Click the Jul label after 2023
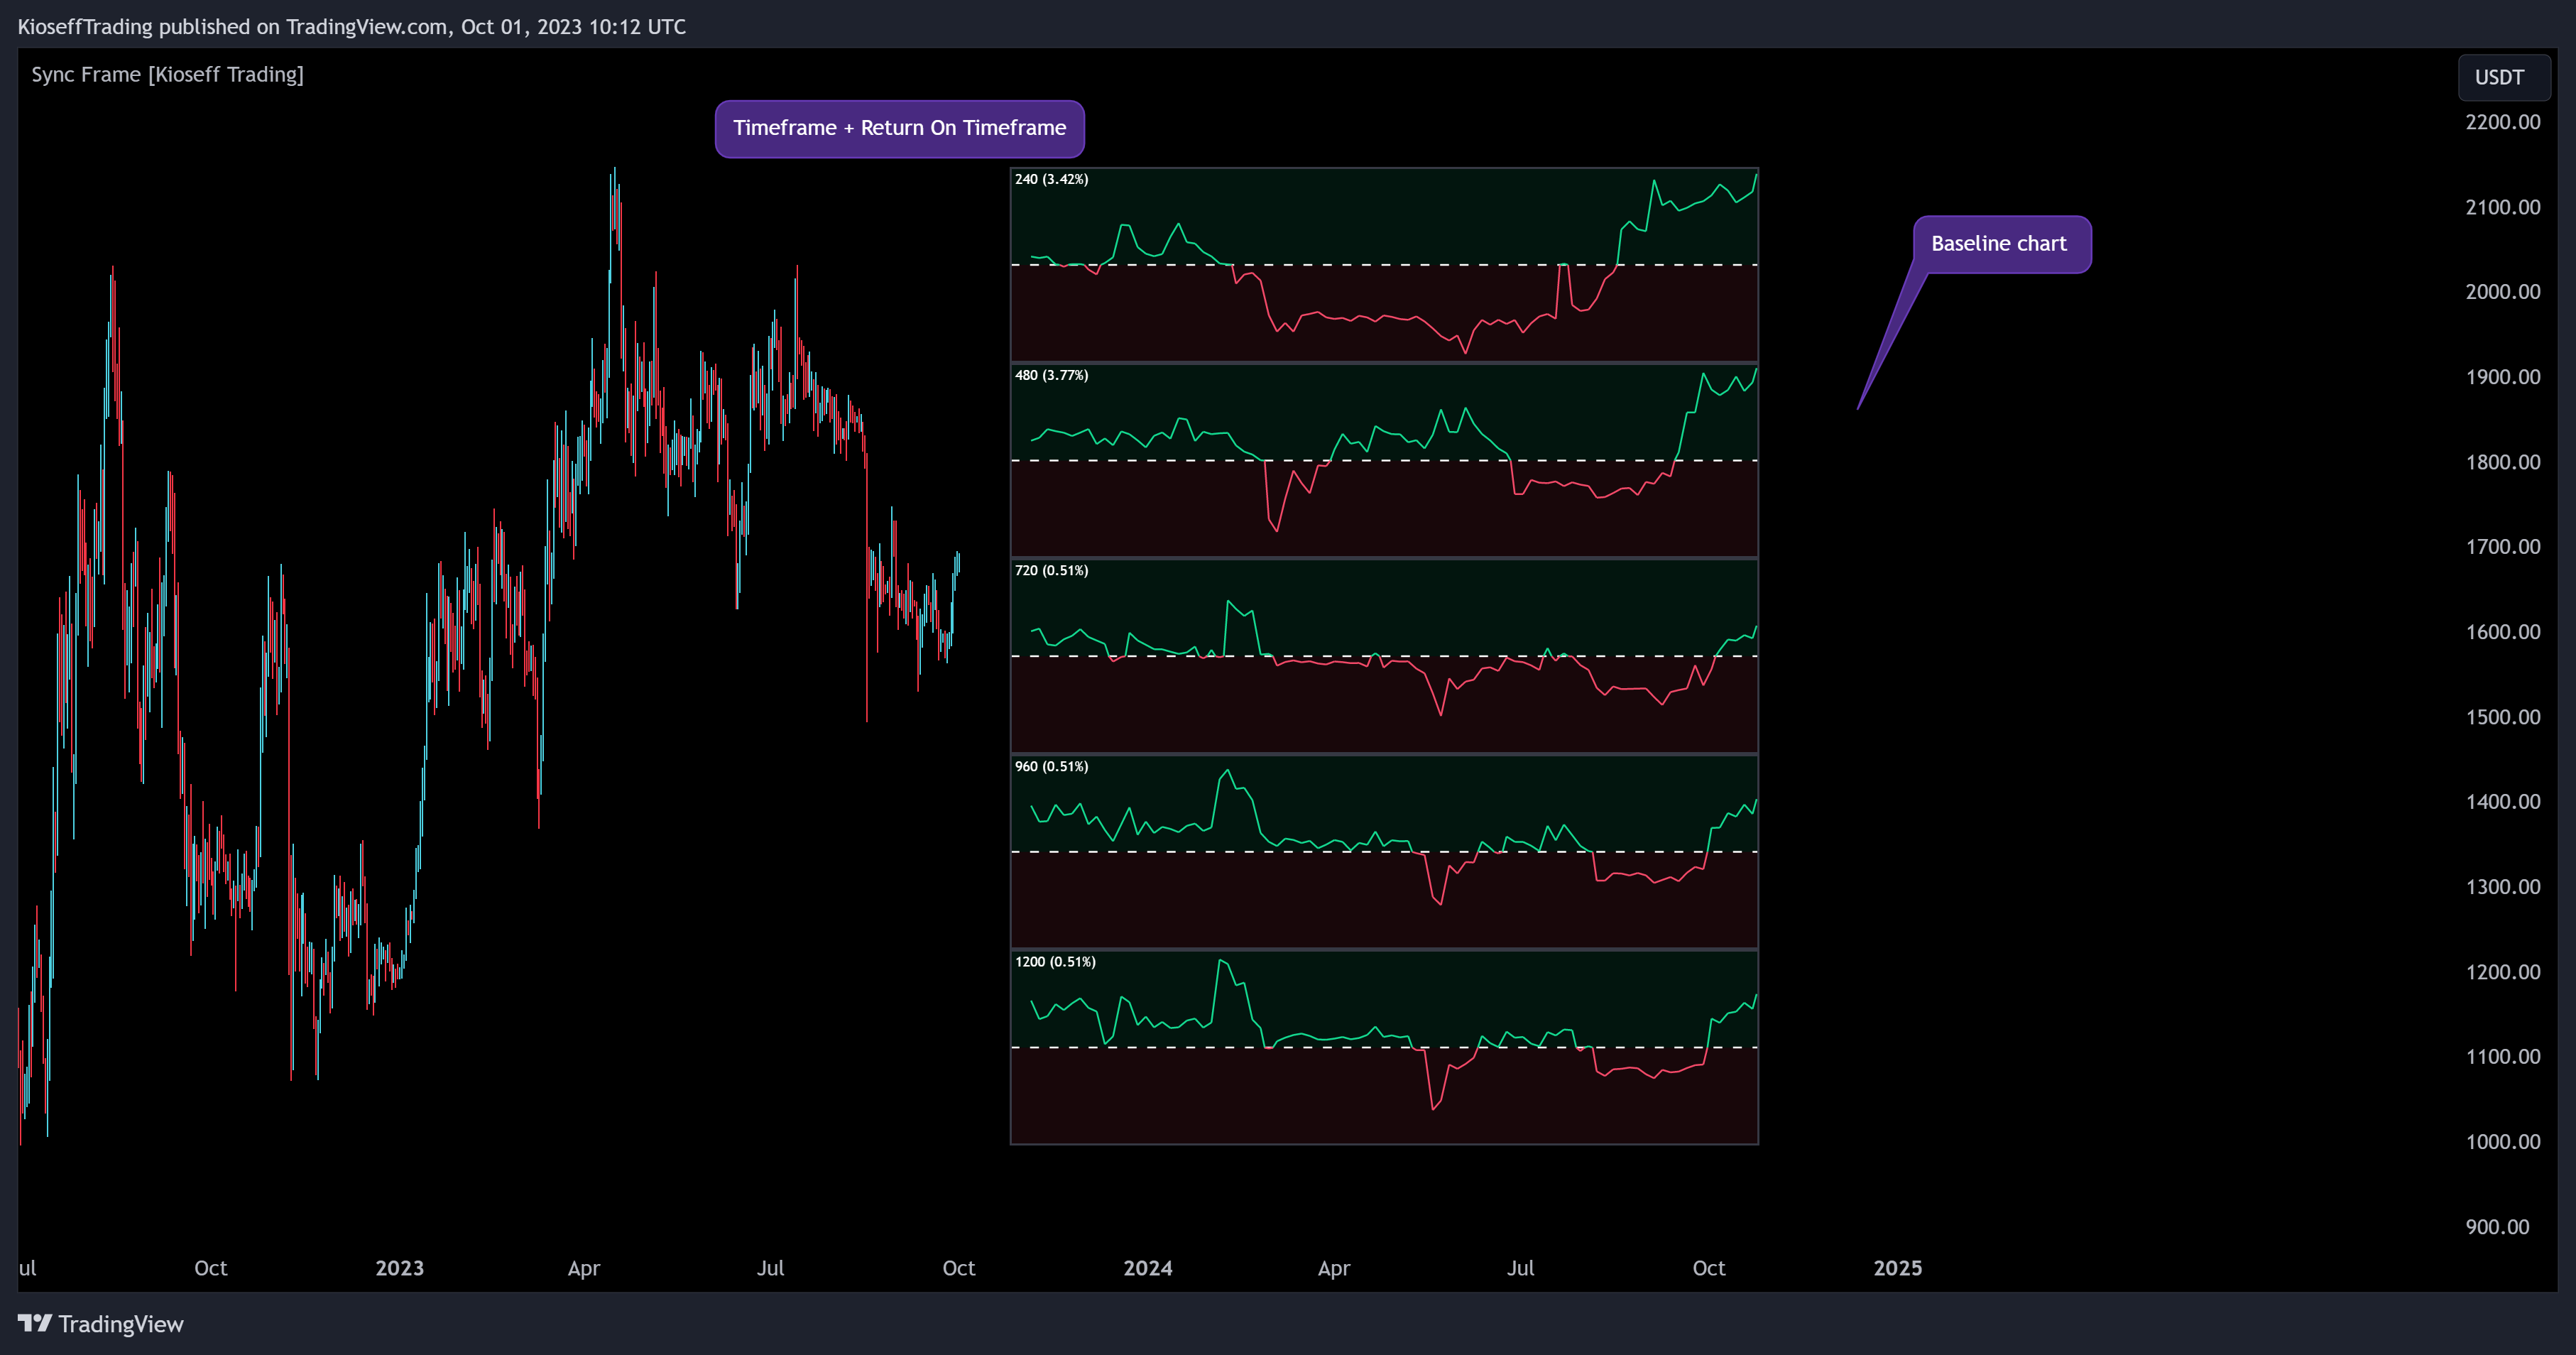The height and width of the screenshot is (1355, 2576). tap(770, 1268)
